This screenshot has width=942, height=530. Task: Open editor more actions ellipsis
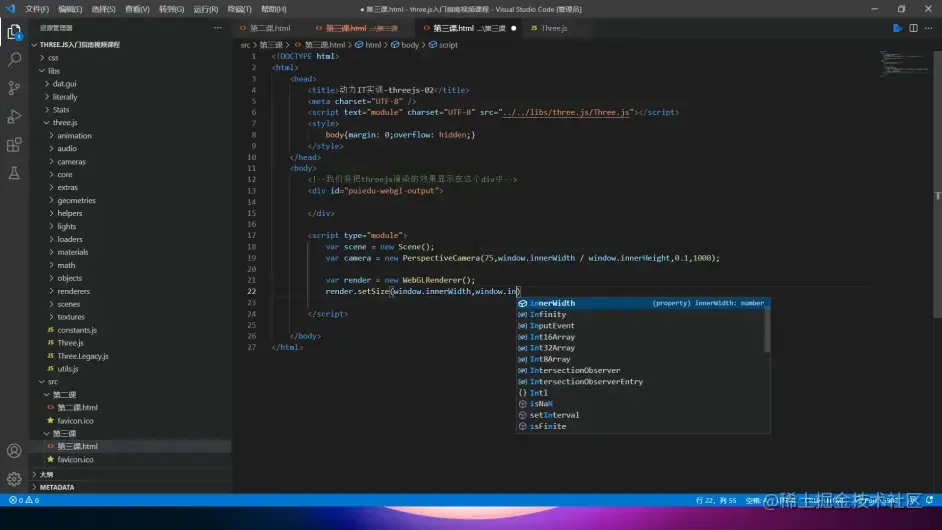(929, 28)
